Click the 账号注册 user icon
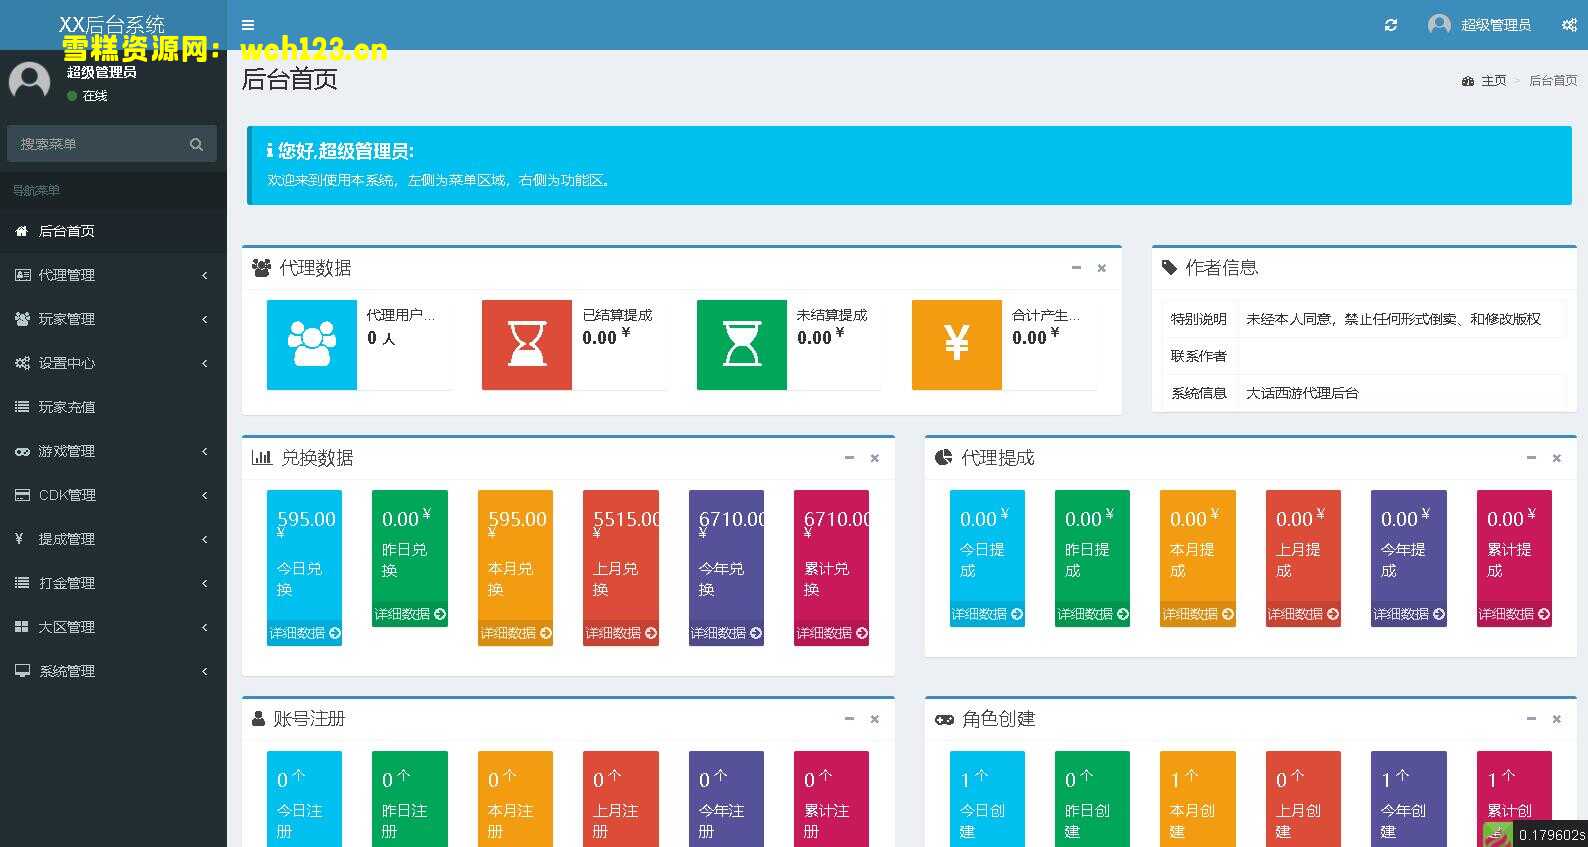Screen dimensions: 1588x847 [259, 719]
